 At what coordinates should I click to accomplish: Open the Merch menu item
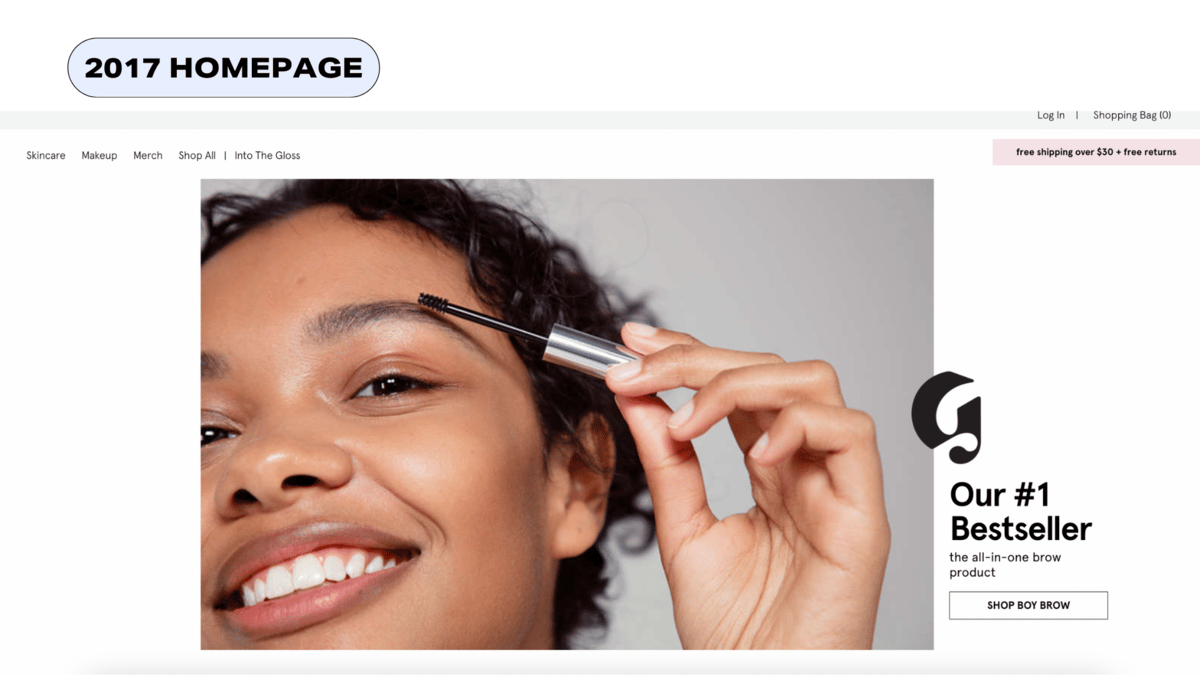click(x=148, y=155)
